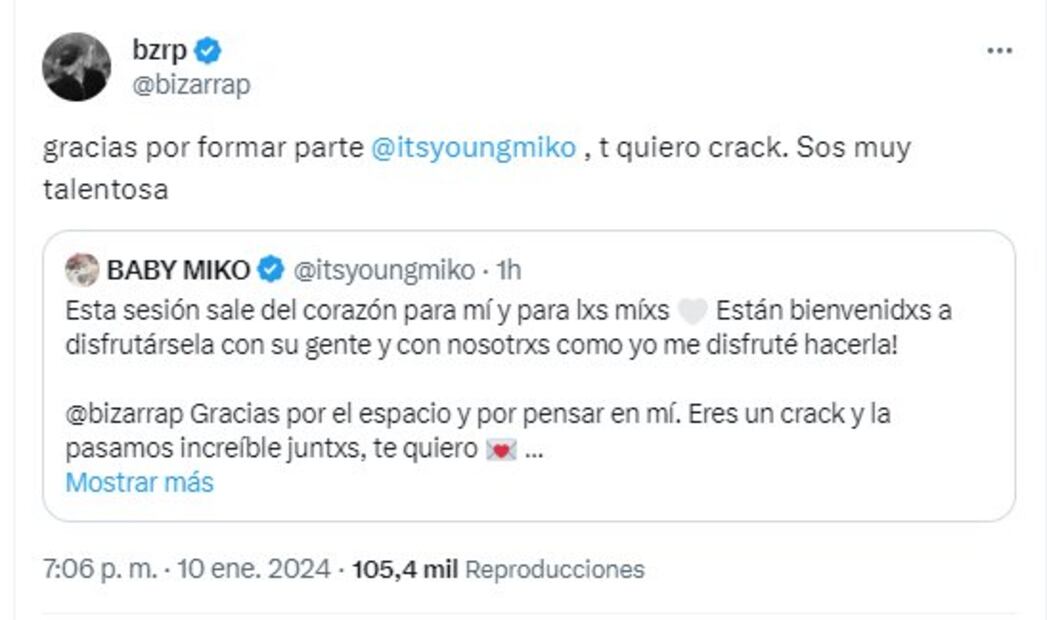
Task: Click BABY MIKO's small avatar in the quoted tweet
Action: coord(82,270)
